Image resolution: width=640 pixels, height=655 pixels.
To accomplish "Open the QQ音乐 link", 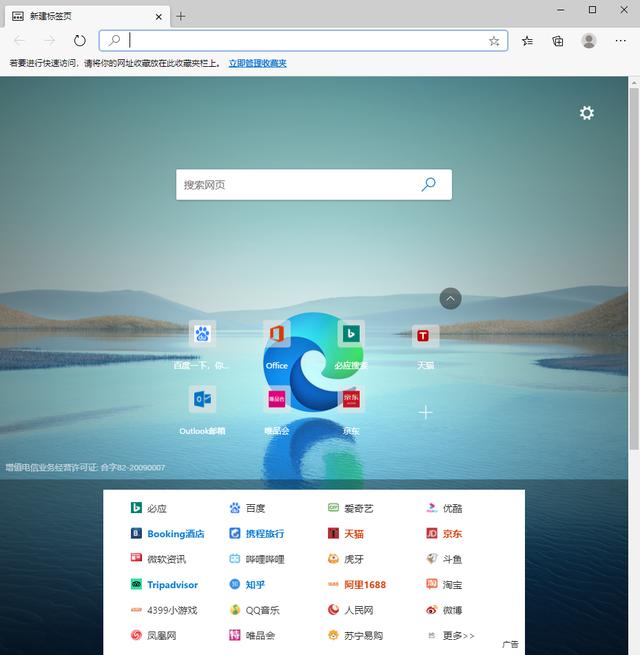I will coord(254,610).
